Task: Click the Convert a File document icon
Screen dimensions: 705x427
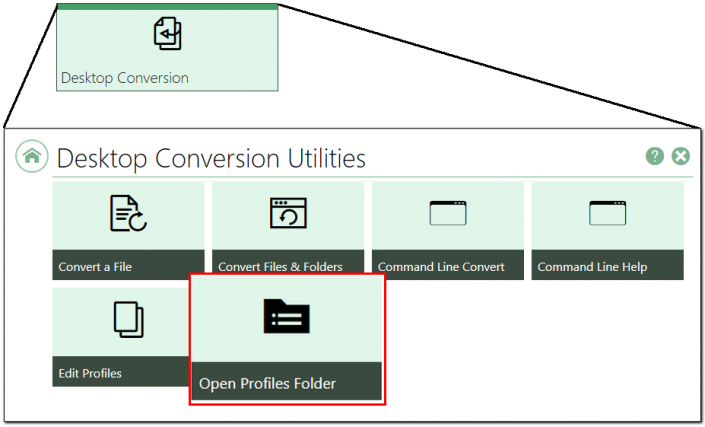Action: tap(128, 213)
